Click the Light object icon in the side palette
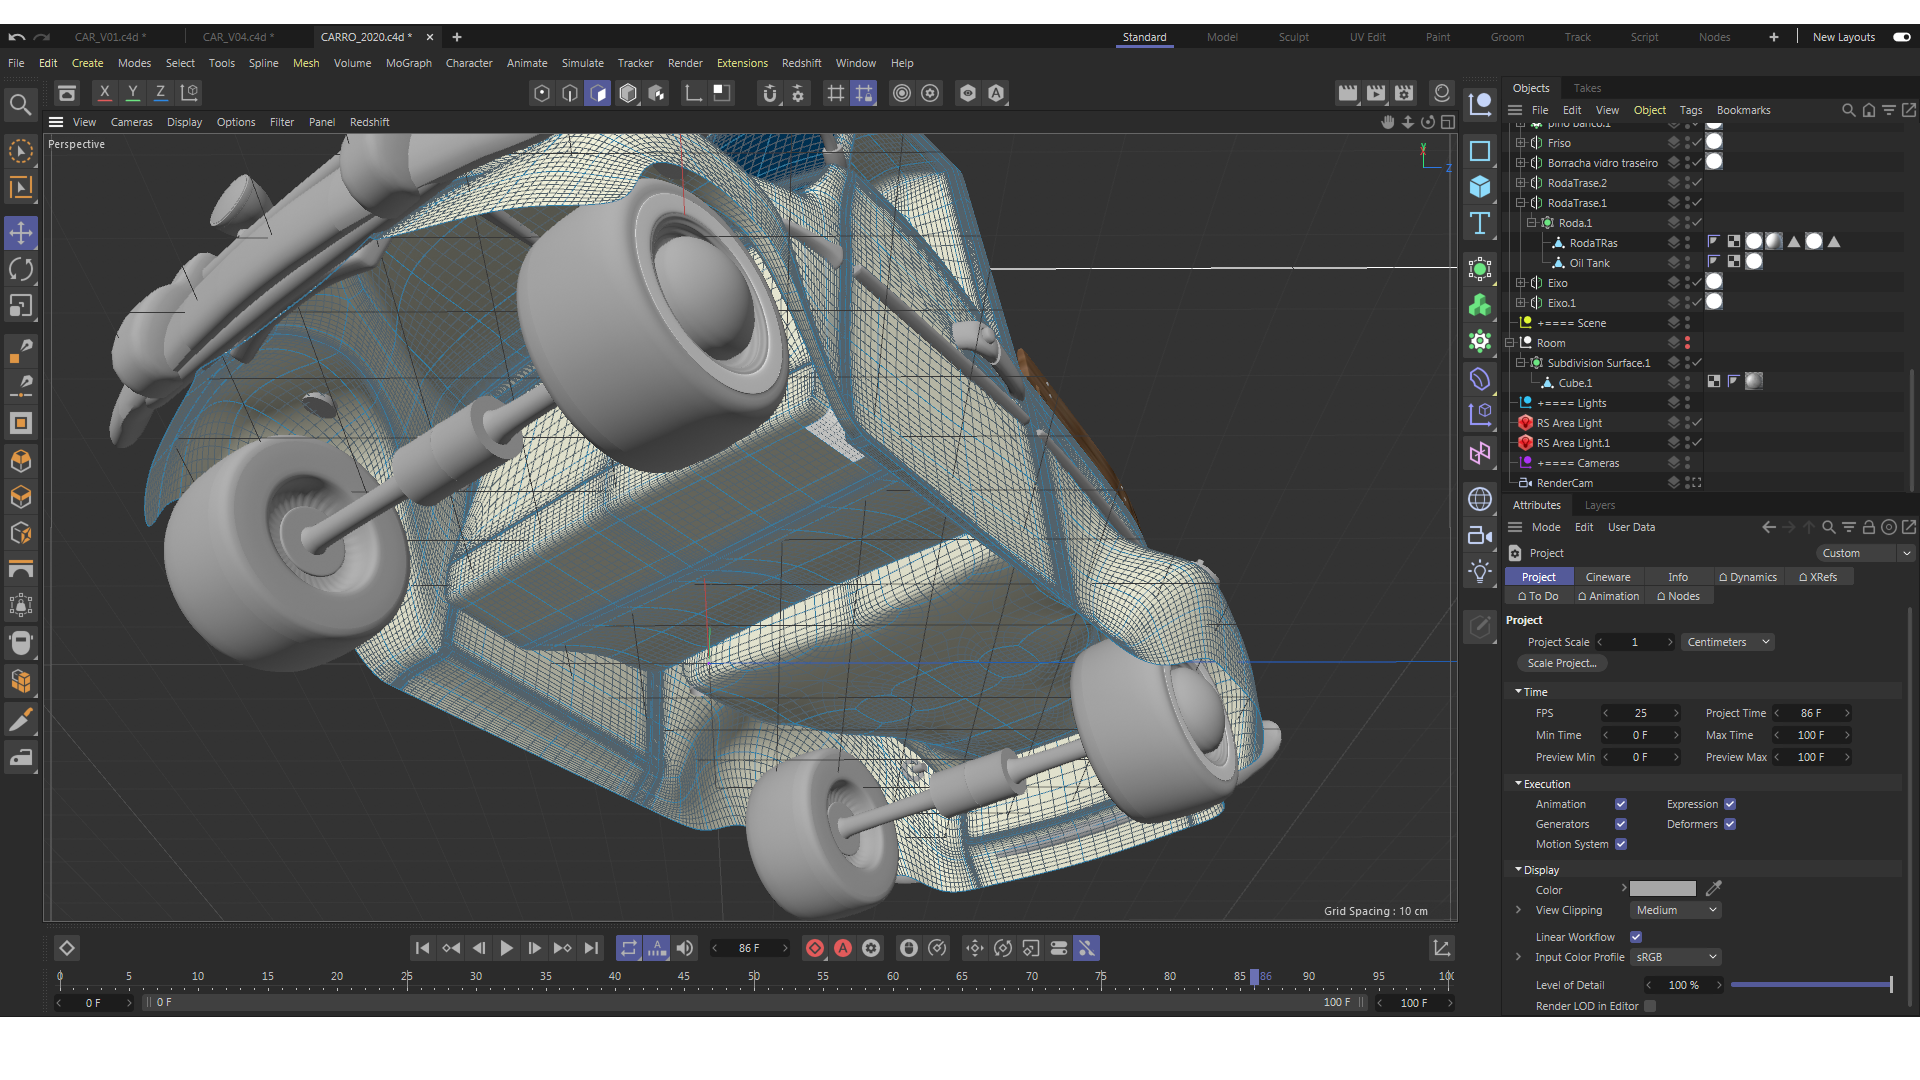Viewport: 1920px width, 1080px height. (1480, 572)
